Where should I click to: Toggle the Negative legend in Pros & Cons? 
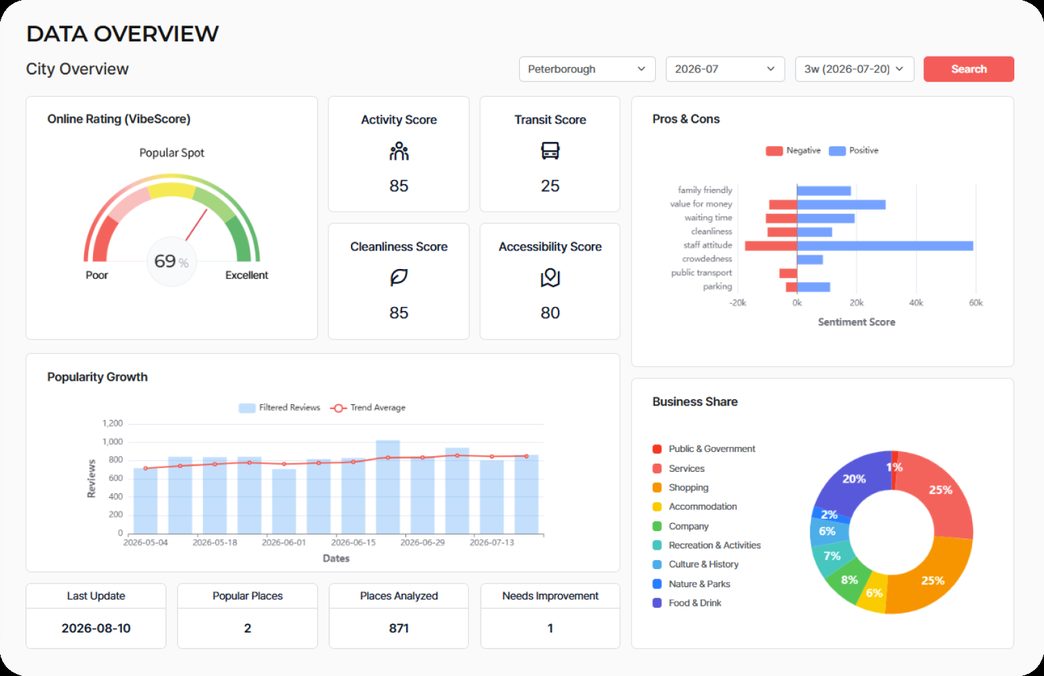793,151
